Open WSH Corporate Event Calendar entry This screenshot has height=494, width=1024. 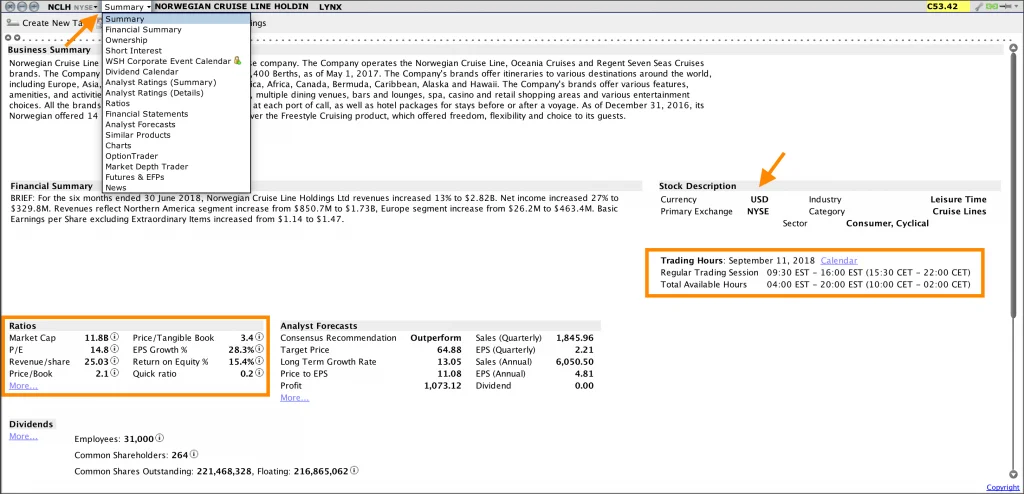point(176,61)
